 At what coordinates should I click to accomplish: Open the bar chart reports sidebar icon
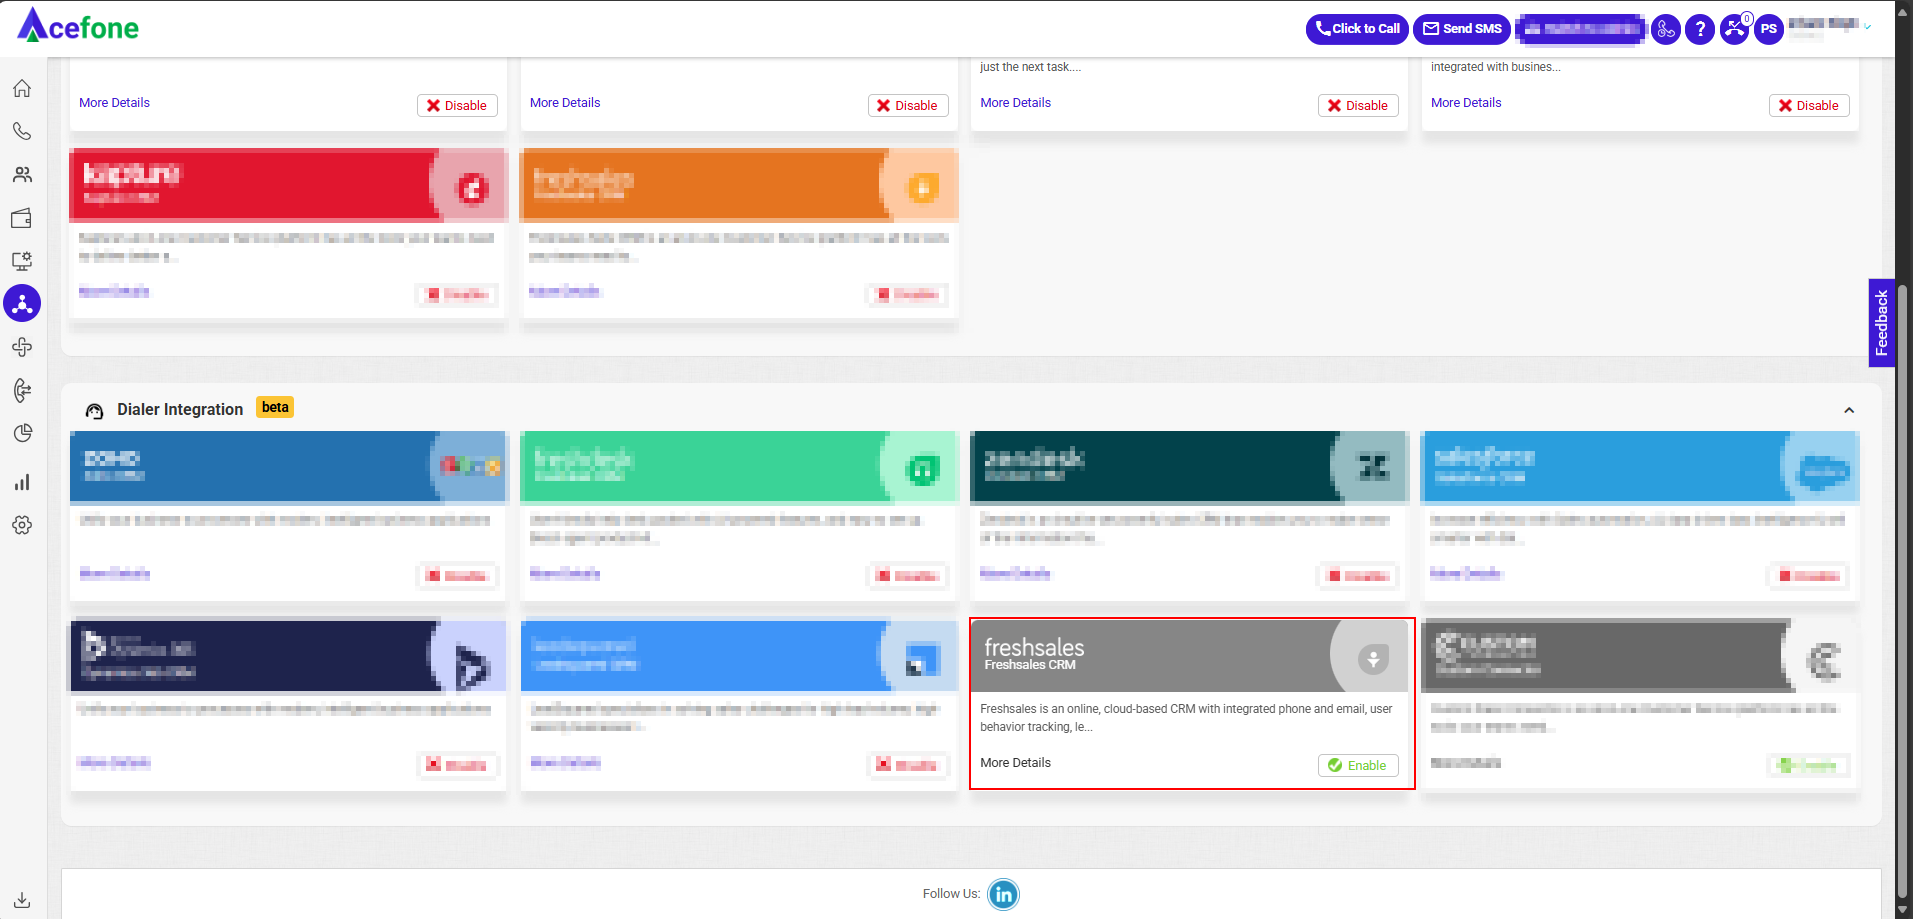22,482
